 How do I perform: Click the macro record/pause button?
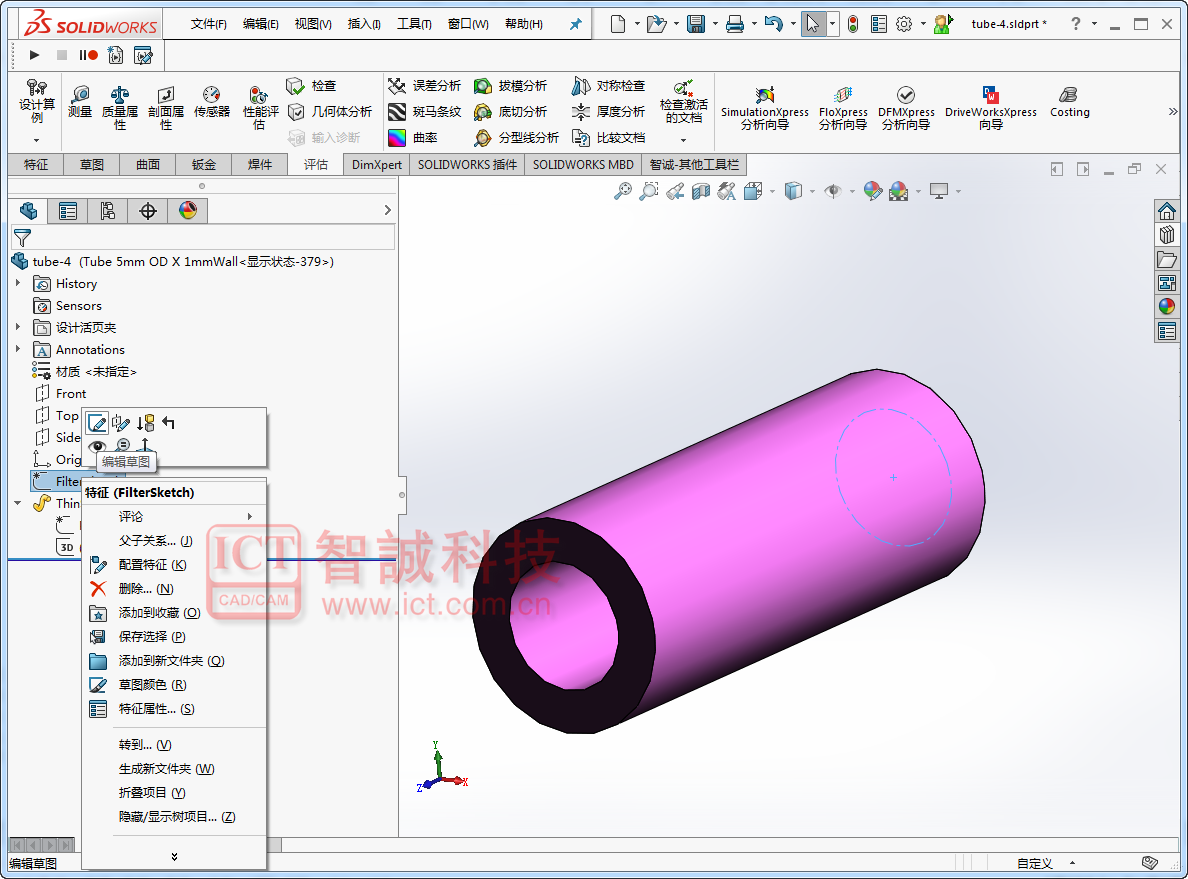(x=88, y=55)
